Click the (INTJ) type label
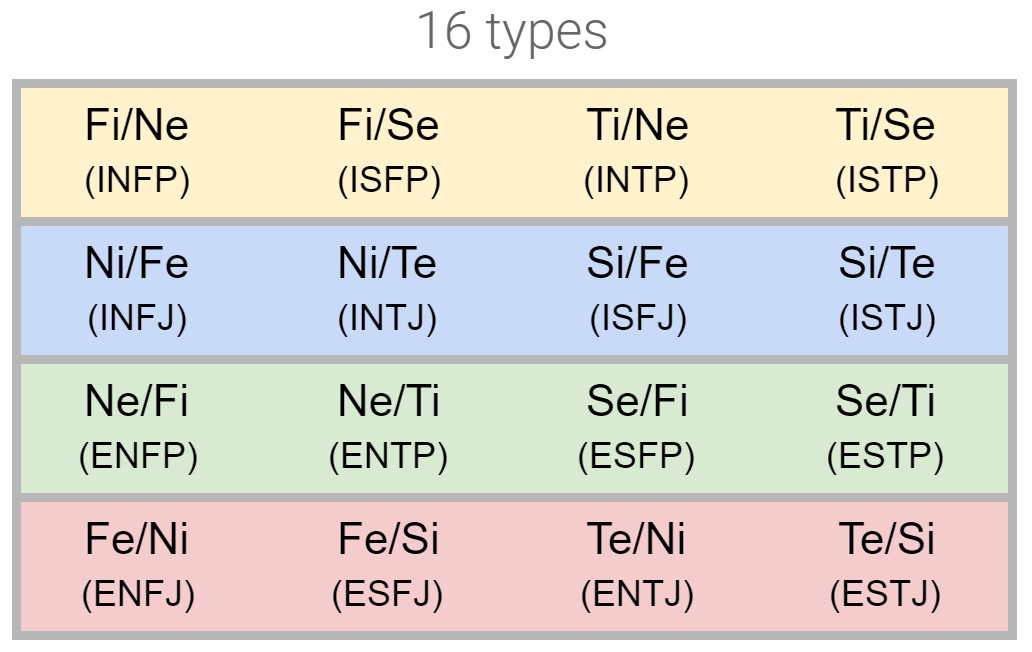1032x652 pixels. pyautogui.click(x=388, y=318)
